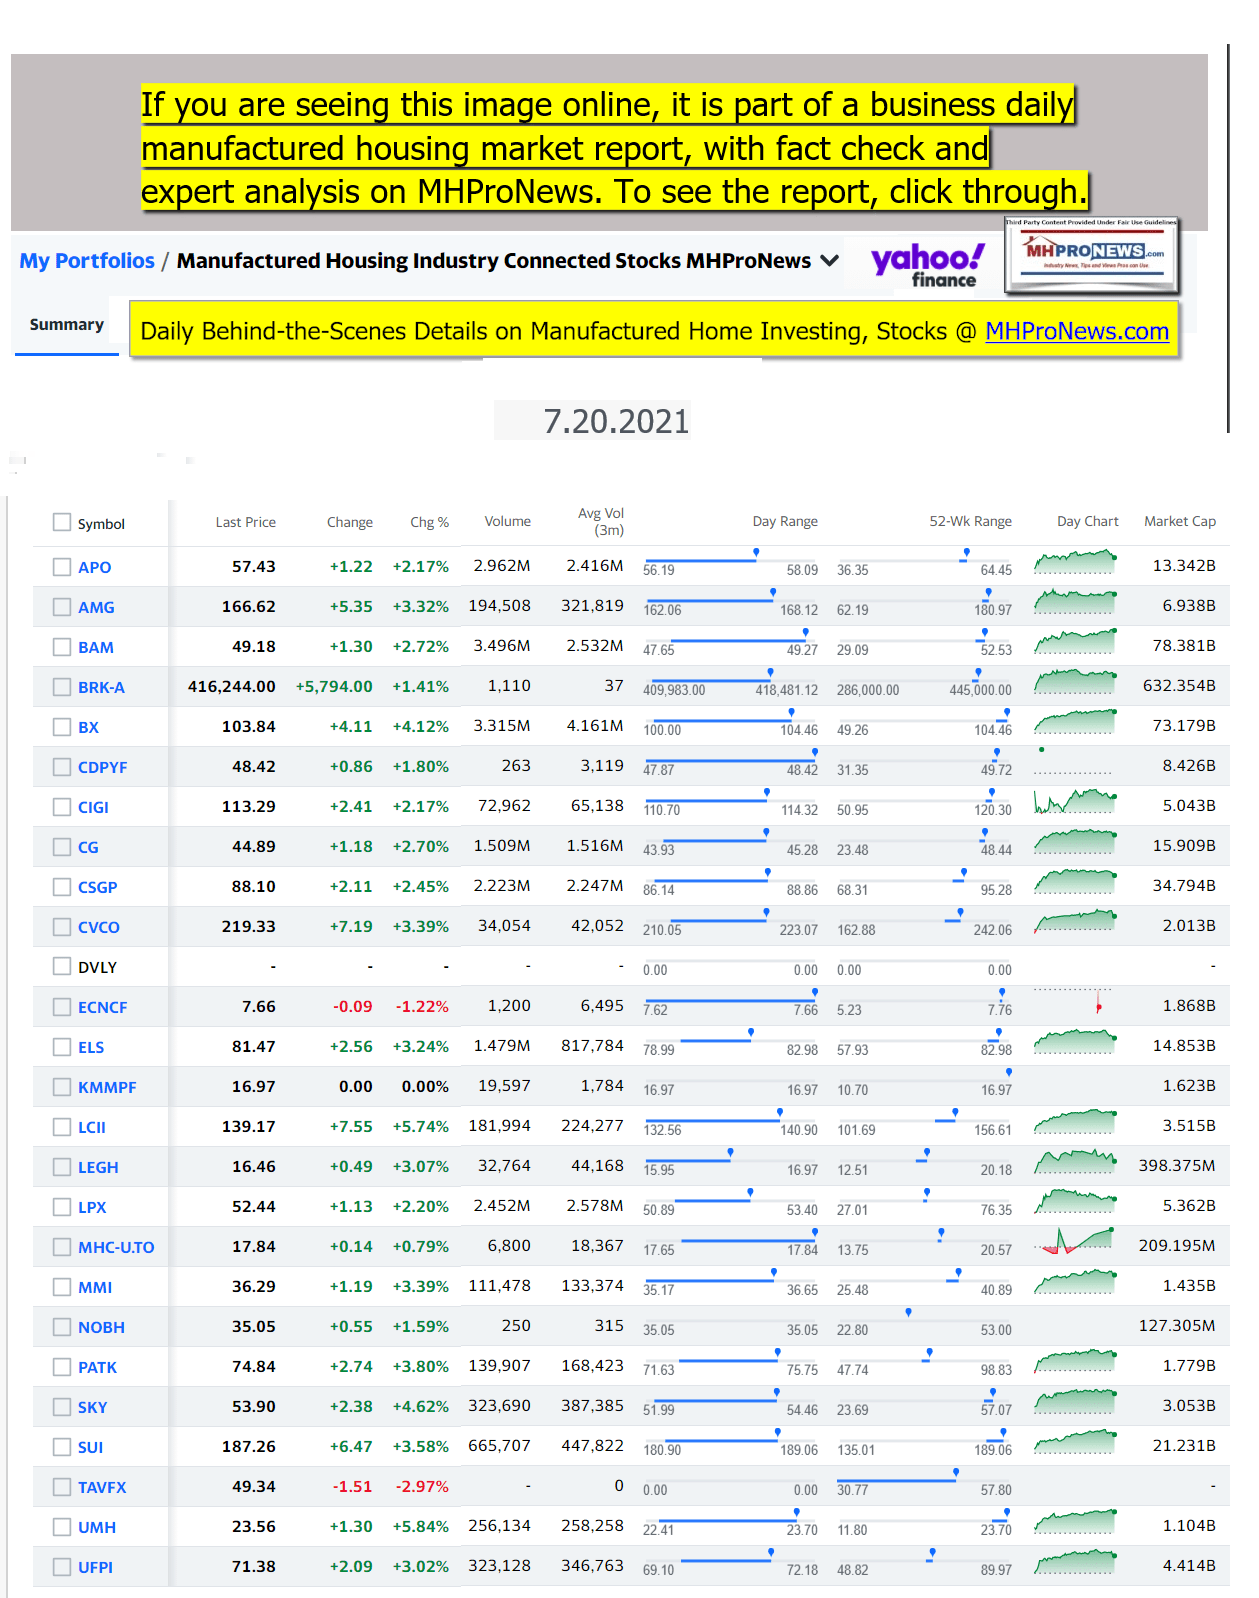1259x1598 pixels.
Task: Open the My Portfolios breadcrumb
Action: [87, 261]
